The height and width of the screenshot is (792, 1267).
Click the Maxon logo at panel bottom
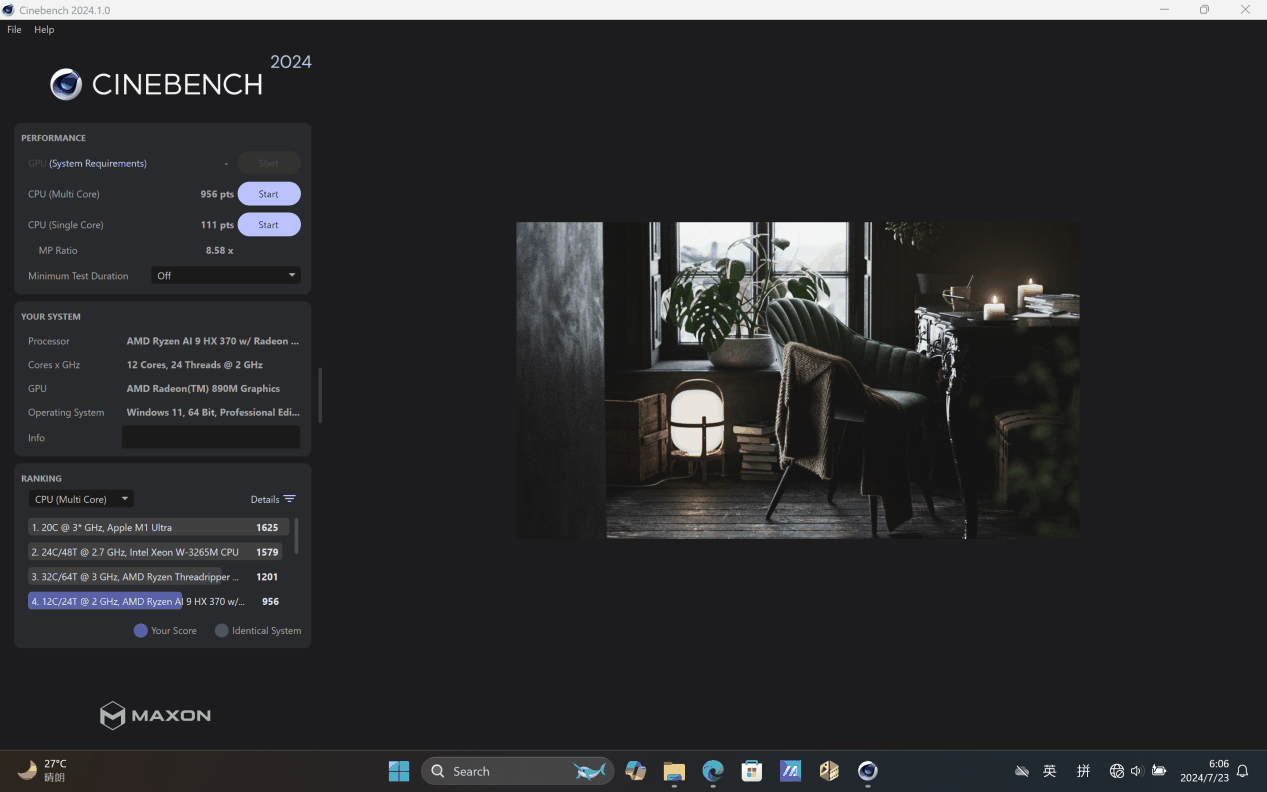[155, 715]
